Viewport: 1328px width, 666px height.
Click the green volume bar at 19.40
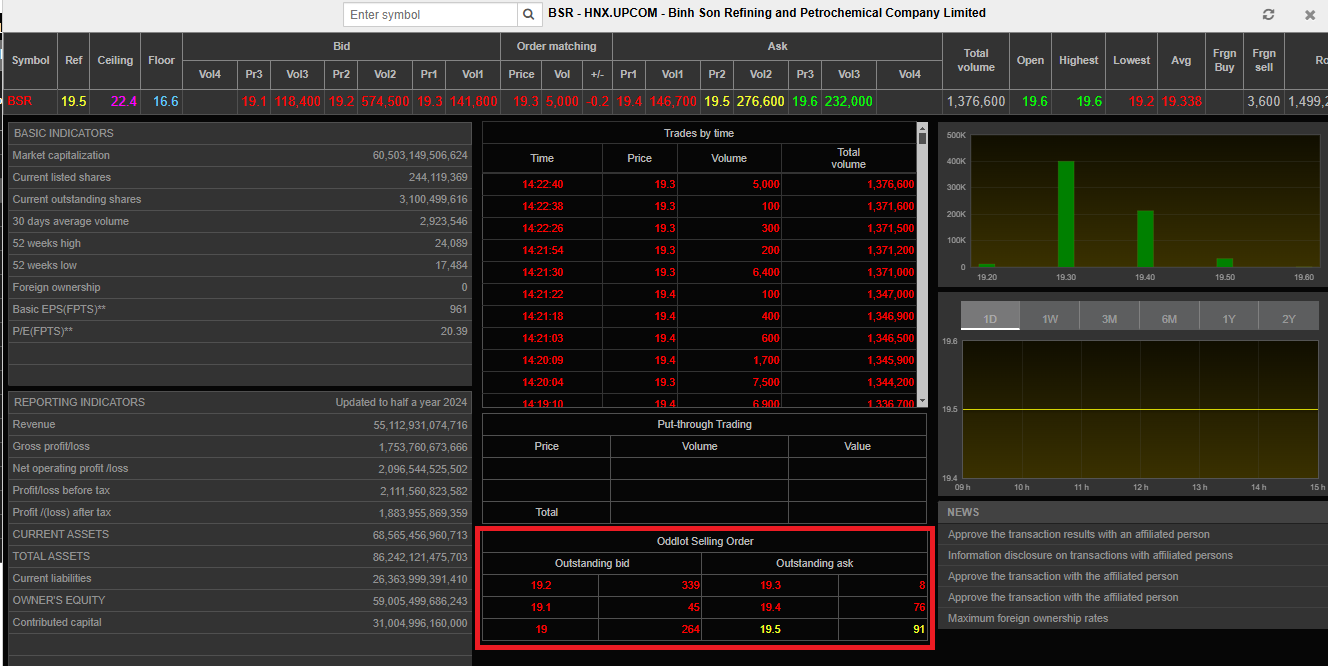(1145, 239)
